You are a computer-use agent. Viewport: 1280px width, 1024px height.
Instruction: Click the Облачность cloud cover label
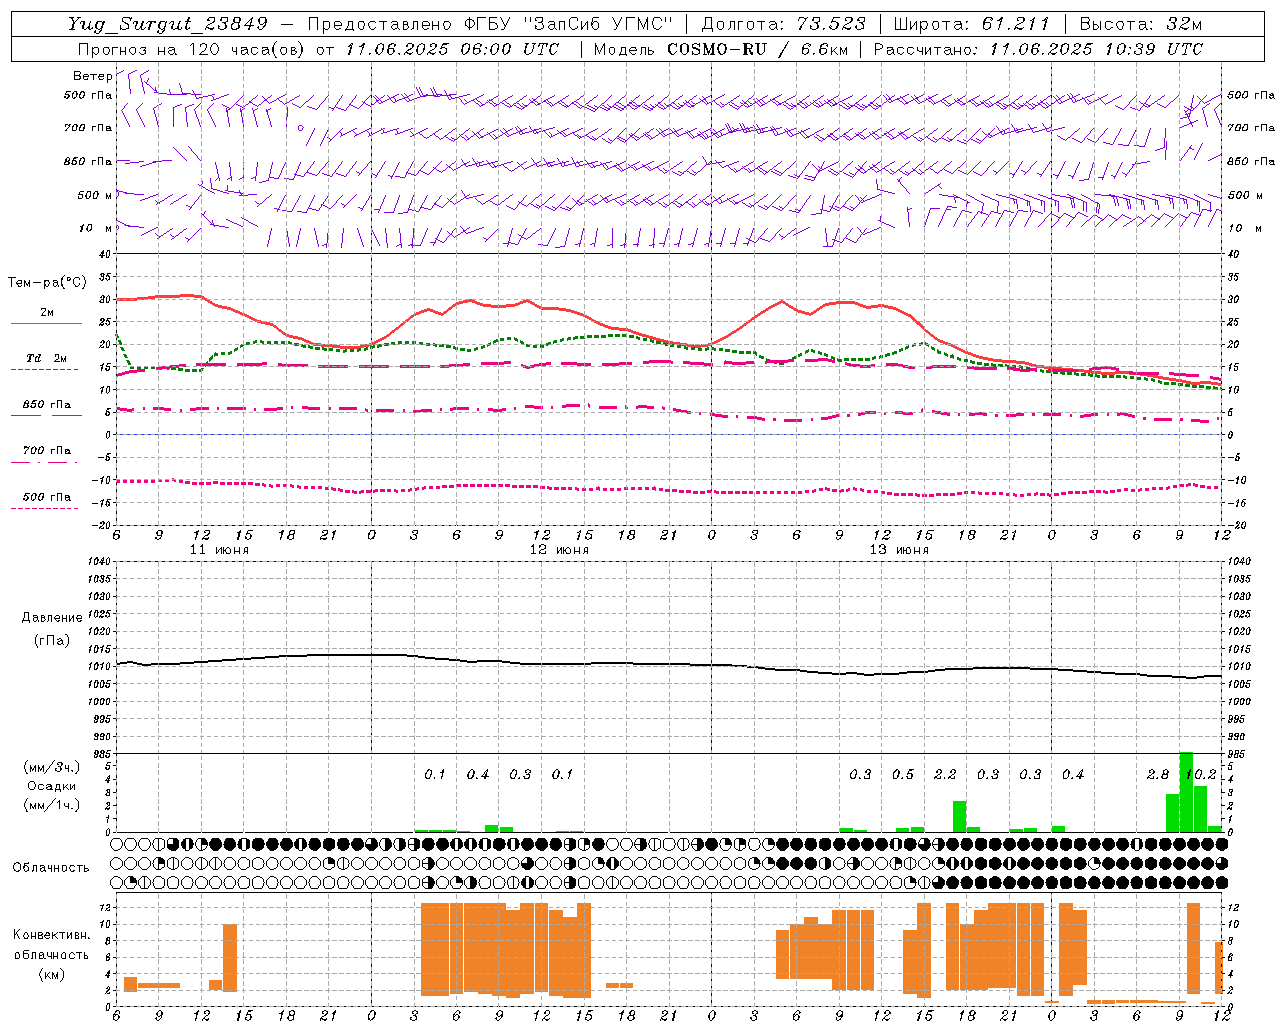(x=51, y=867)
